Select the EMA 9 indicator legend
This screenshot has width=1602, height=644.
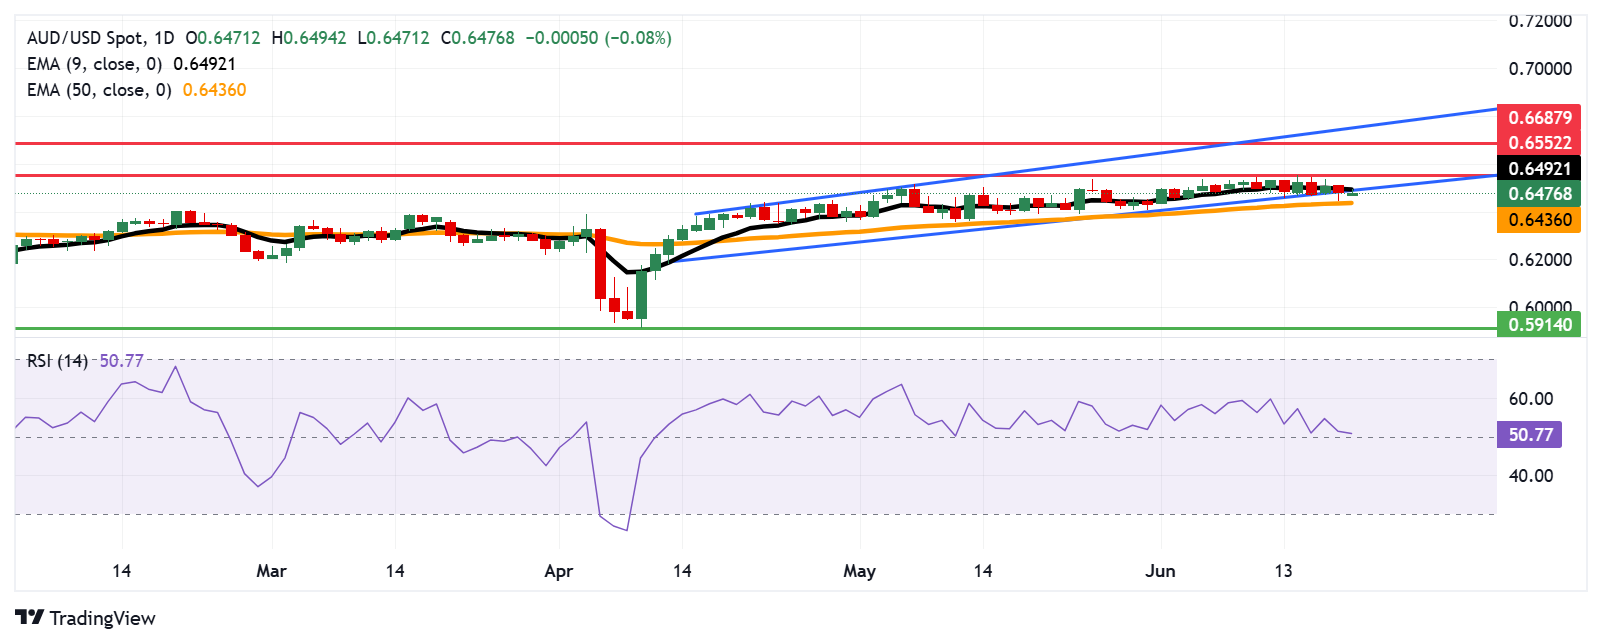(94, 64)
